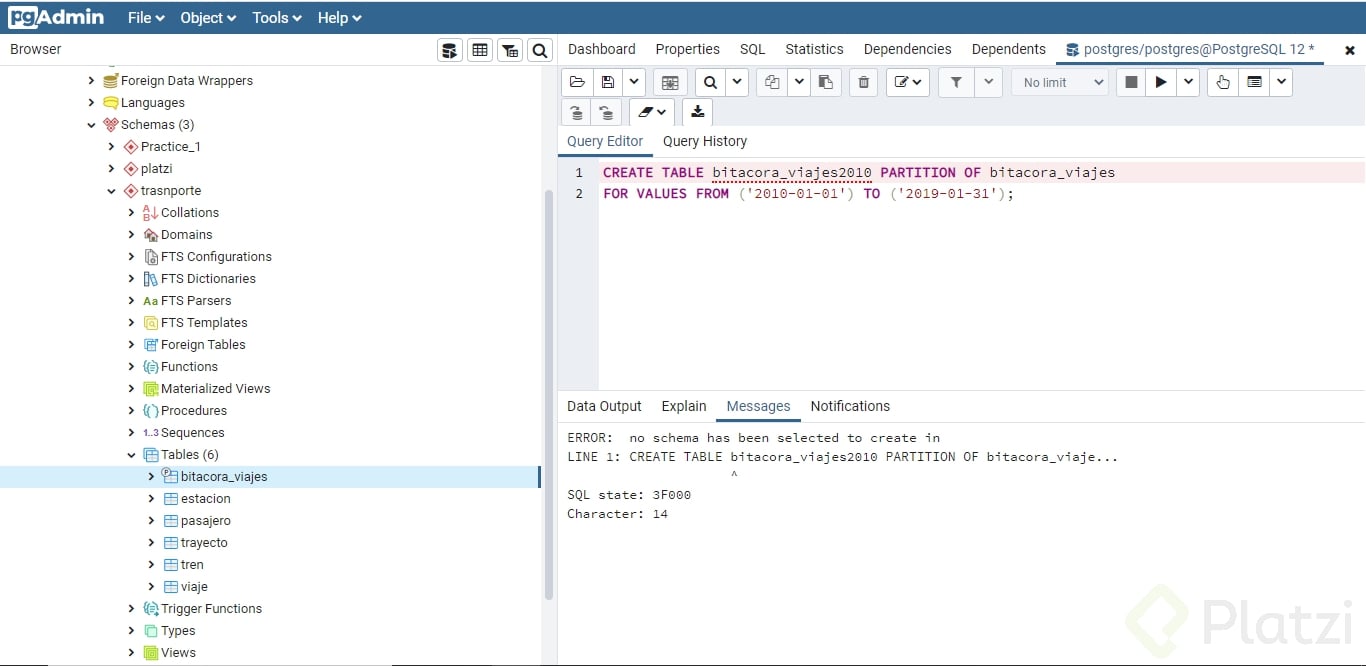
Task: Expand the Practice_1 schema node
Action: coord(111,147)
